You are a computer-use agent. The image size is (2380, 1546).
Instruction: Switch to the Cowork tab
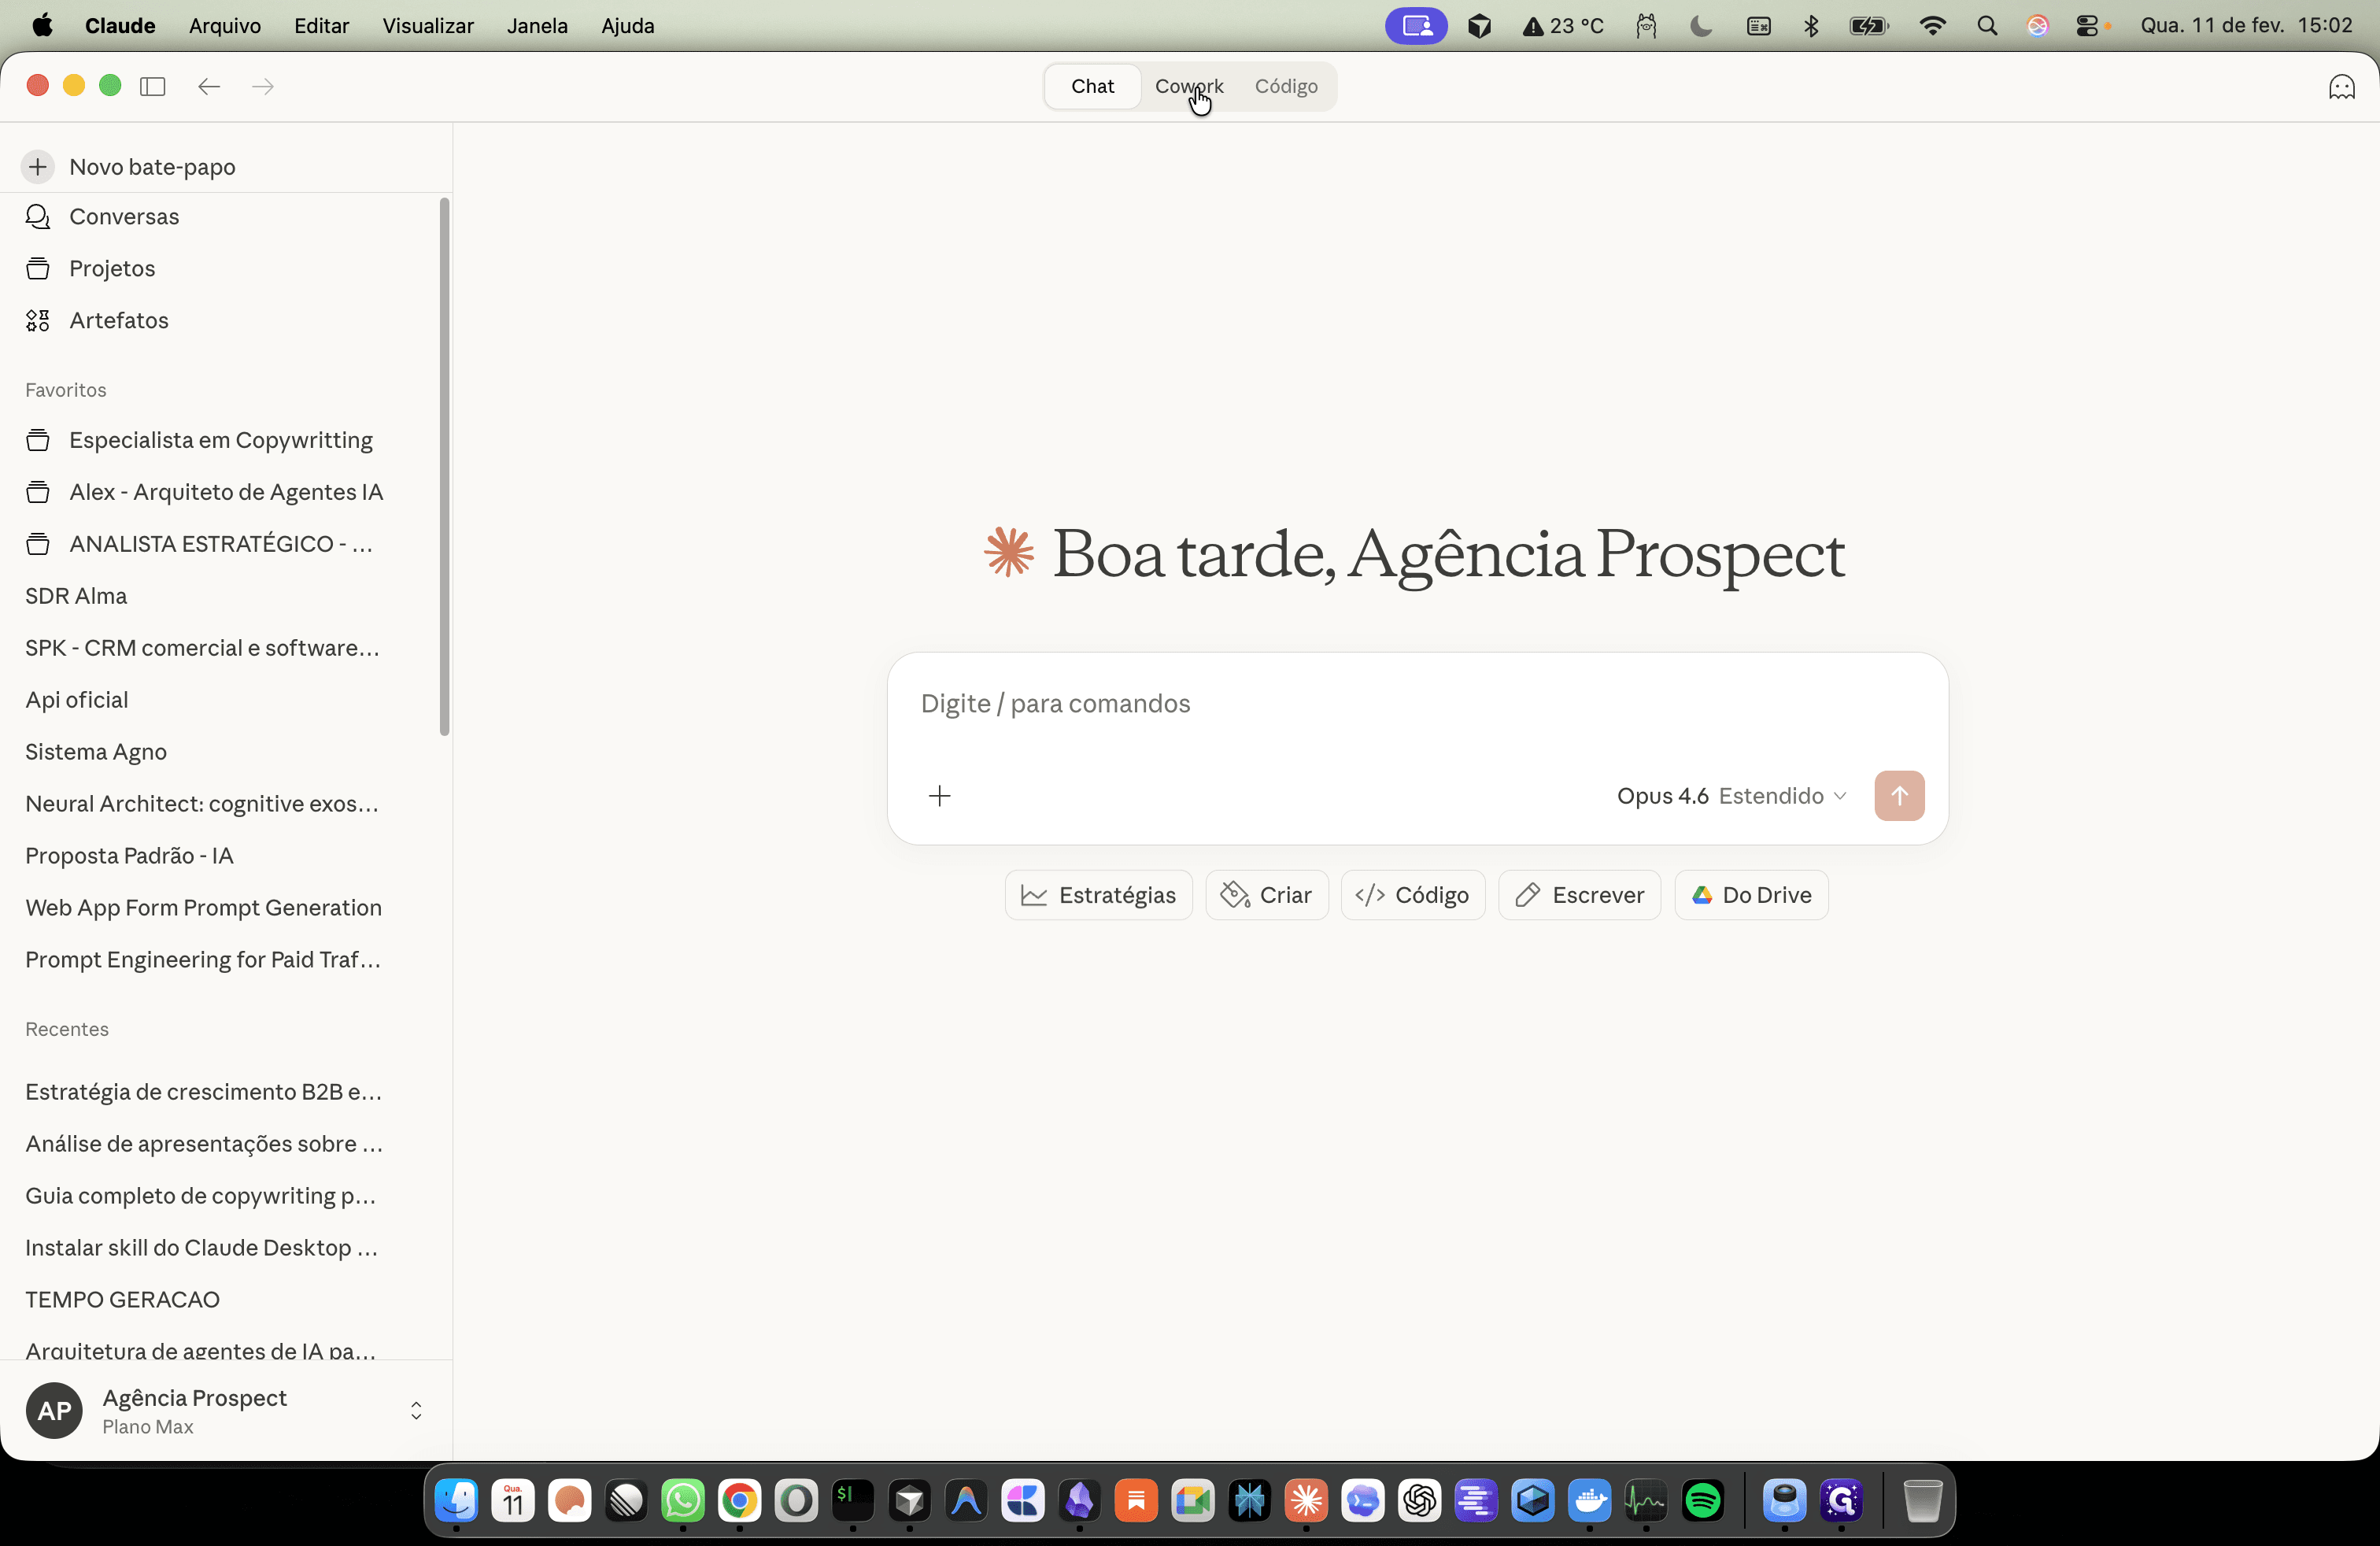click(x=1189, y=86)
